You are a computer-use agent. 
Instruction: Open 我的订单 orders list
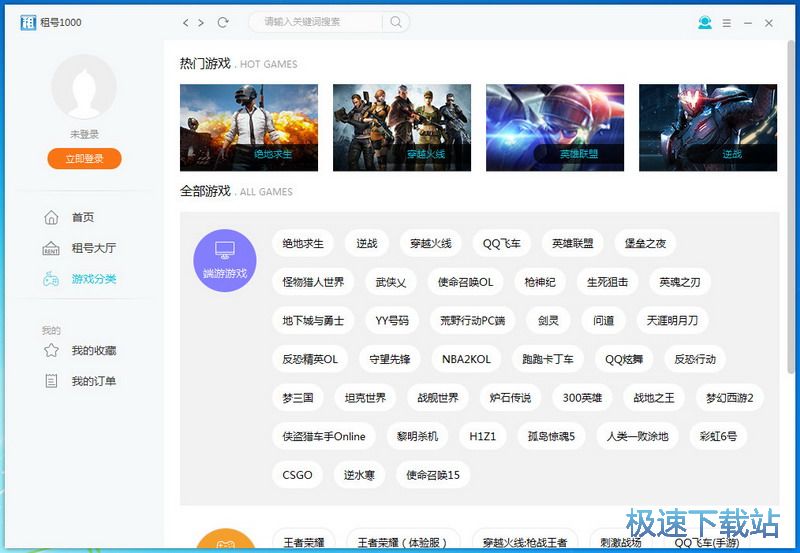(x=93, y=381)
